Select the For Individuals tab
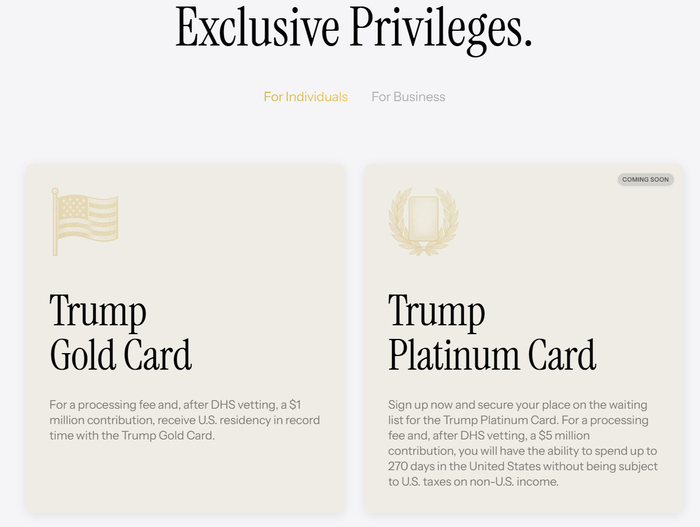Image resolution: width=700 pixels, height=527 pixels. 305,97
